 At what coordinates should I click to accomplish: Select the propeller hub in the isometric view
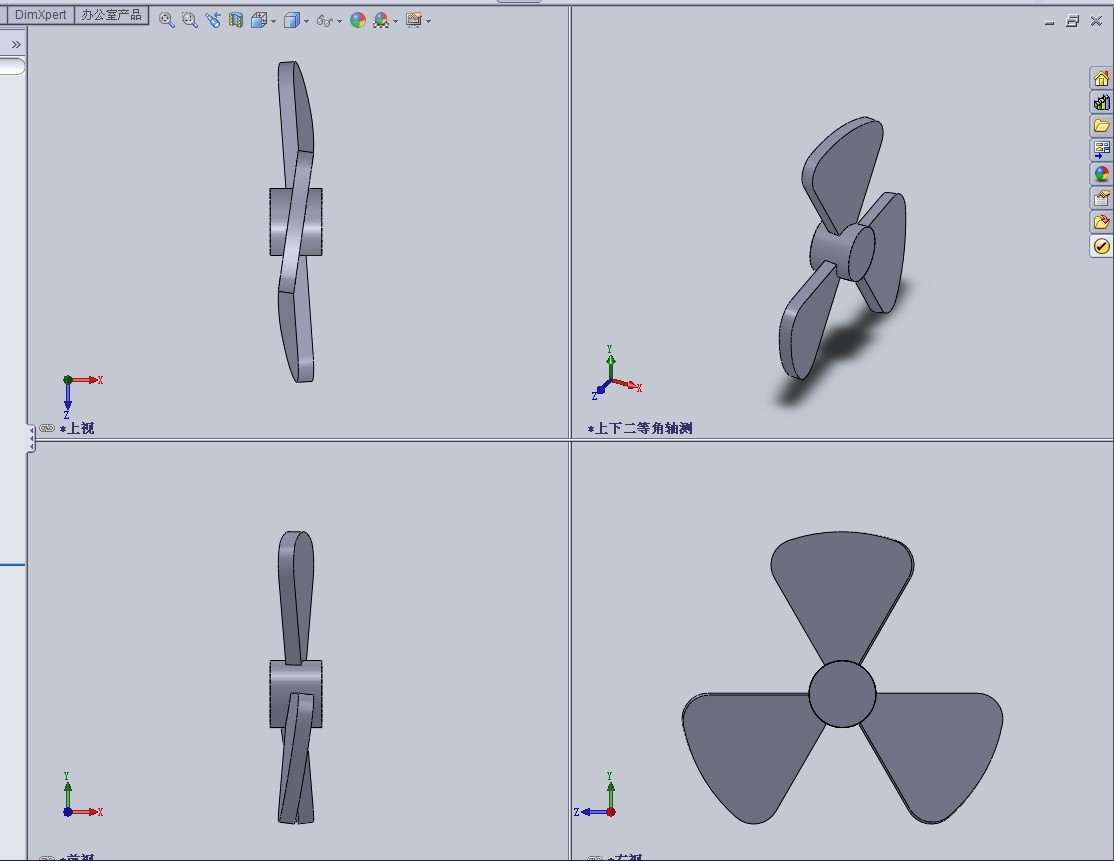(x=843, y=251)
